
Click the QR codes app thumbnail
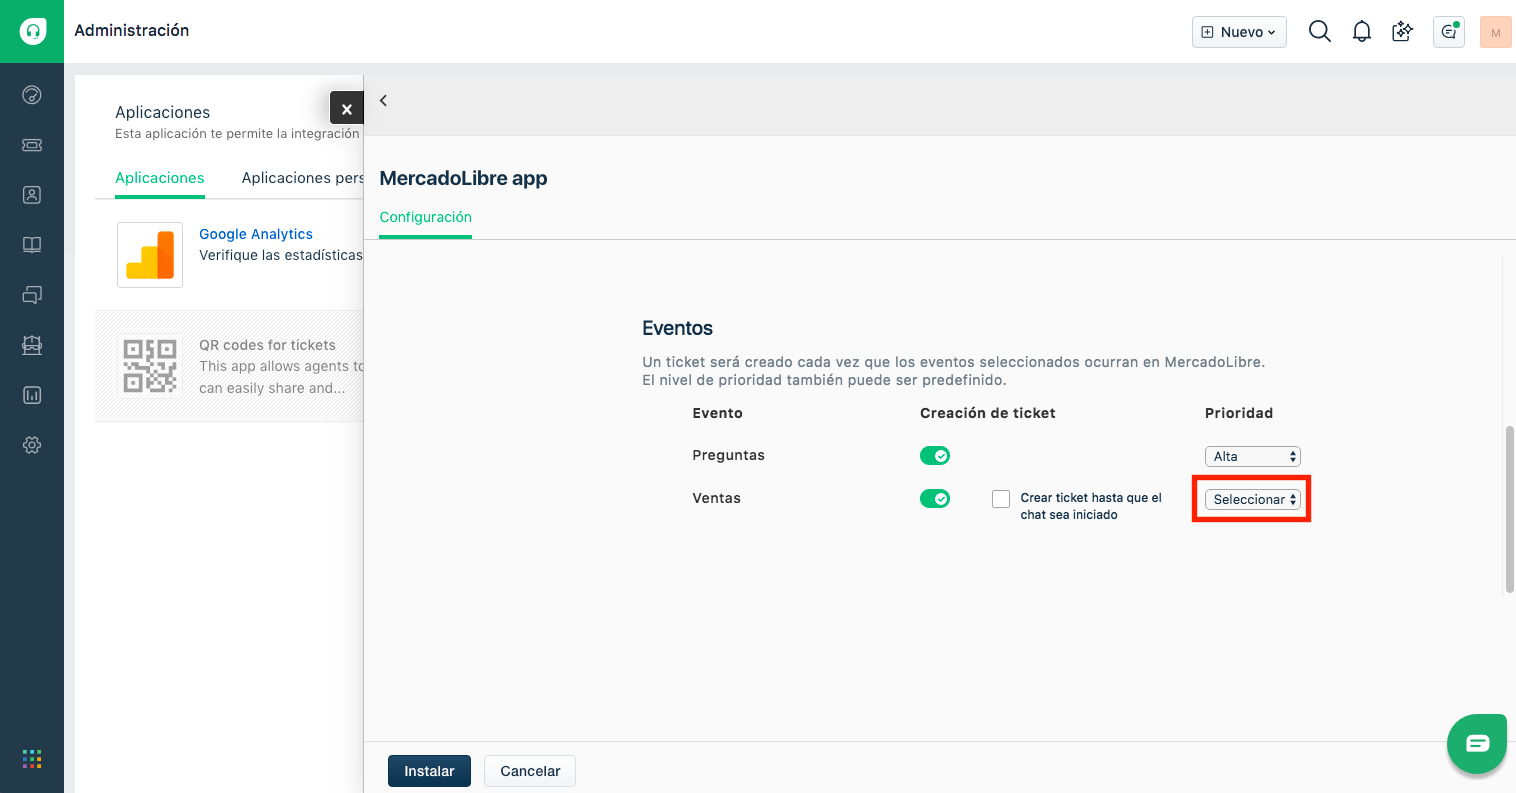150,365
